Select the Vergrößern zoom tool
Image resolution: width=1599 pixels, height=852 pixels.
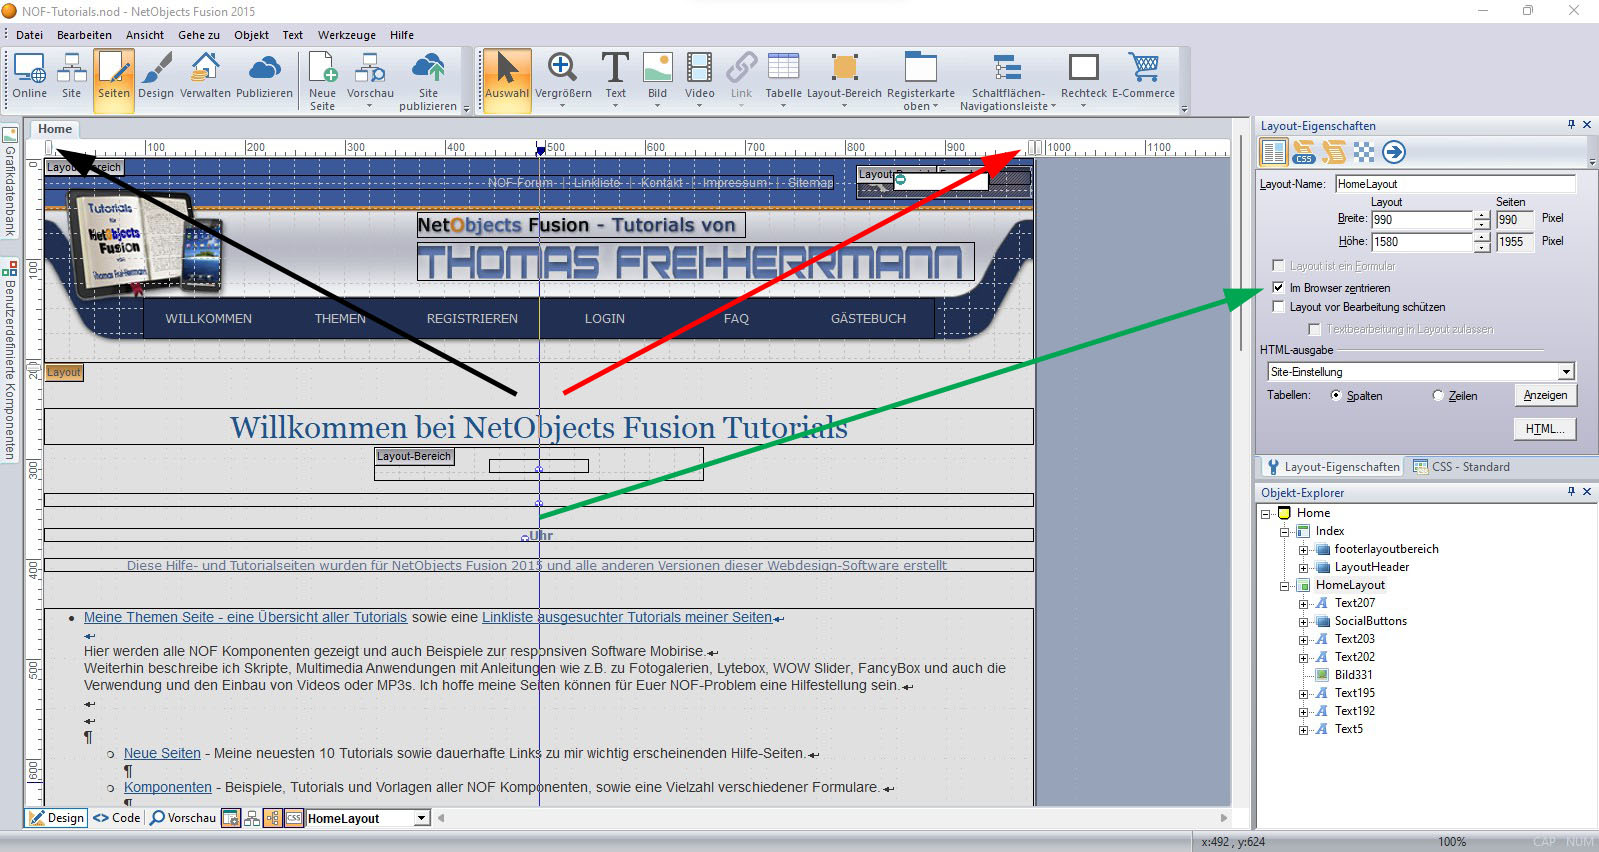click(x=562, y=77)
